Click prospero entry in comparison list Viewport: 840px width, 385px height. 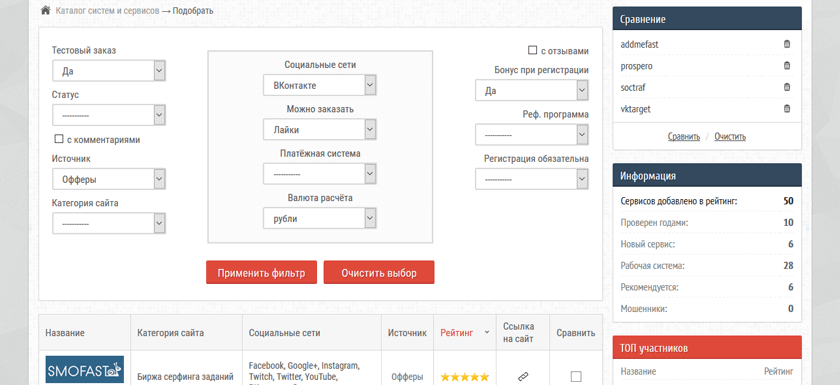coord(636,66)
